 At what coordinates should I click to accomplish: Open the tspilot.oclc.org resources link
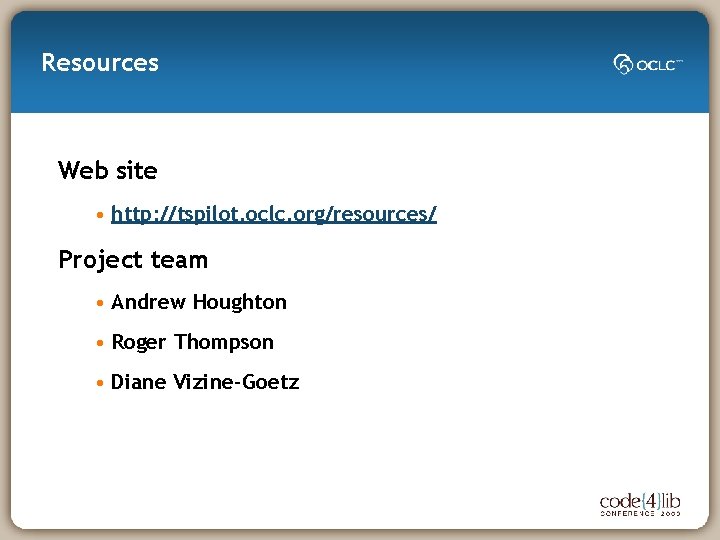274,215
